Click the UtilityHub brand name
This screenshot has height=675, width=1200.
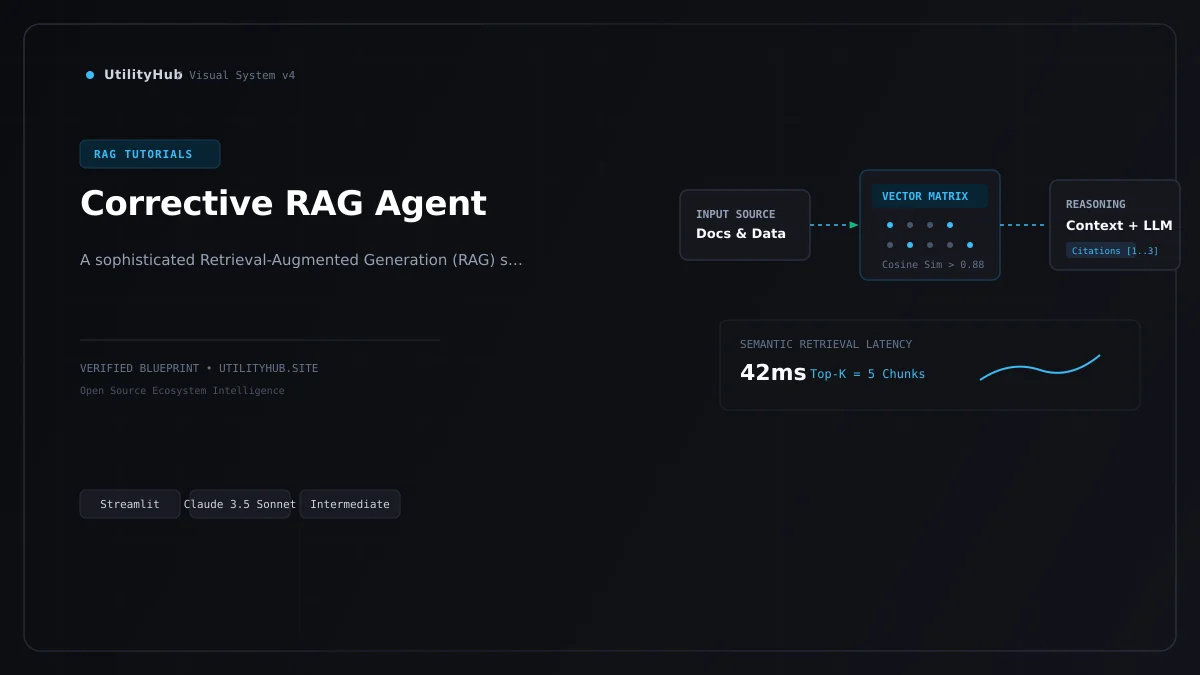tap(143, 75)
